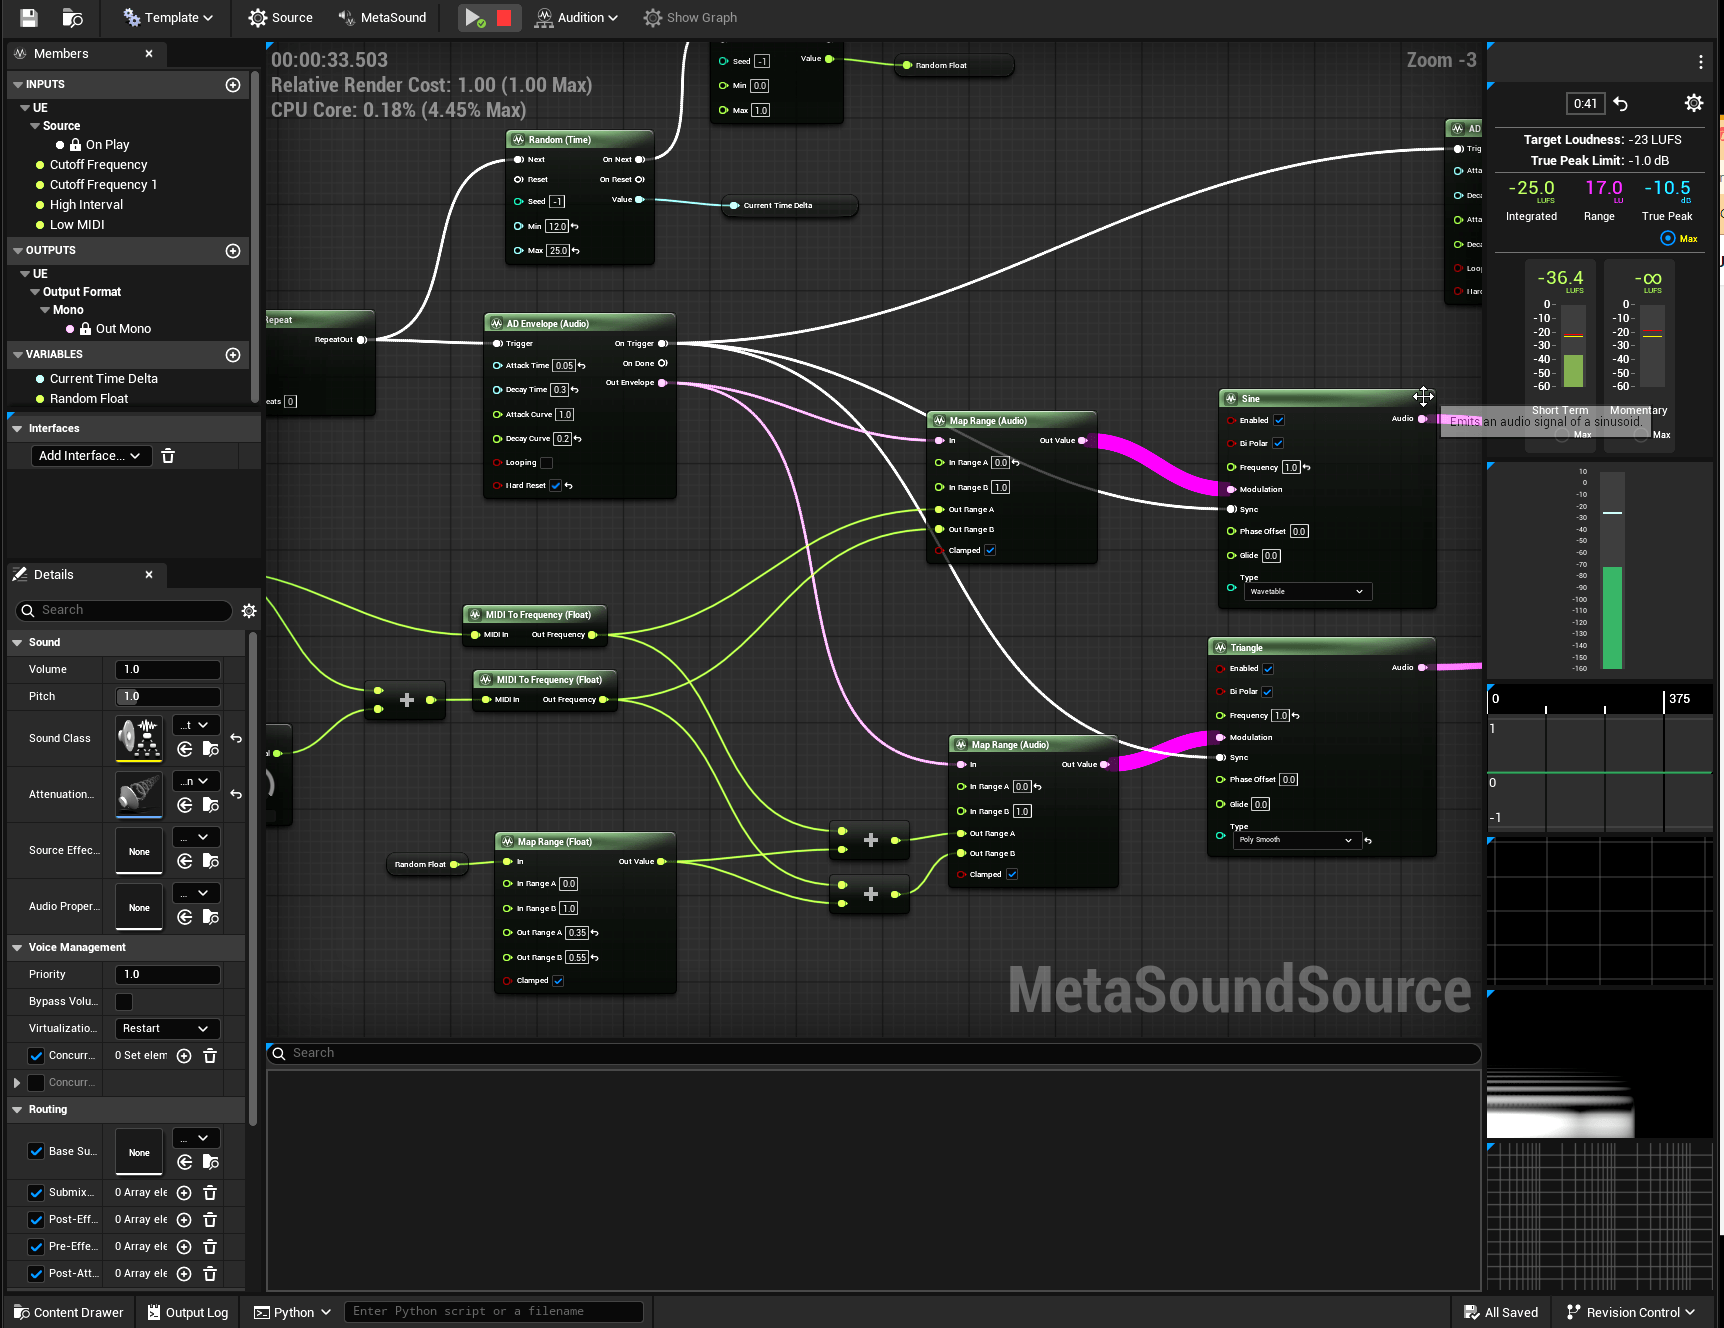
Task: Browse to Source Effect asset icon
Action: pyautogui.click(x=211, y=862)
